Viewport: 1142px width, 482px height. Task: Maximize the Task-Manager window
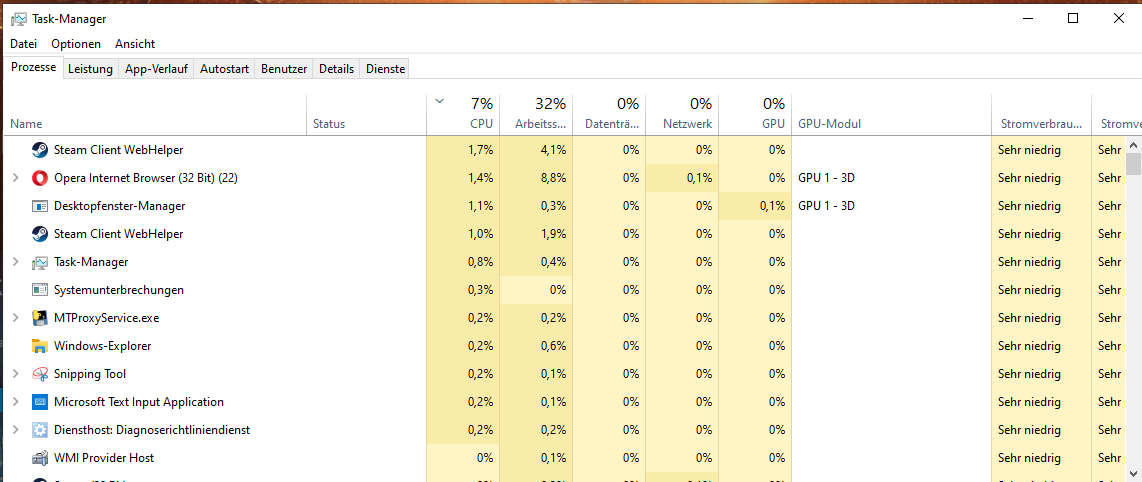[x=1073, y=19]
